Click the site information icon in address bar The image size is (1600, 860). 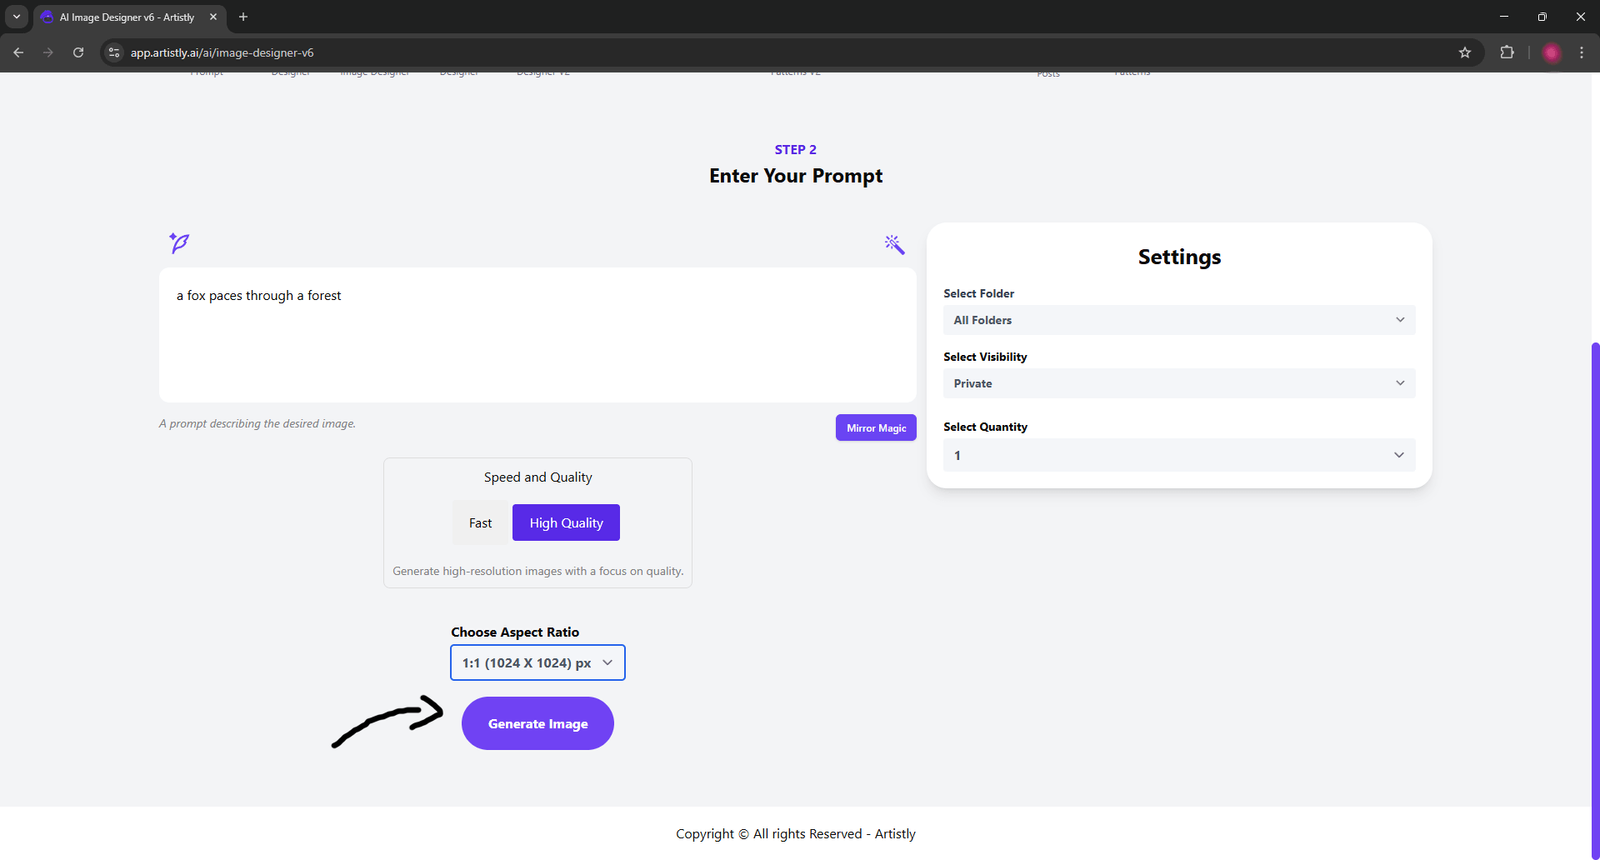(x=114, y=53)
